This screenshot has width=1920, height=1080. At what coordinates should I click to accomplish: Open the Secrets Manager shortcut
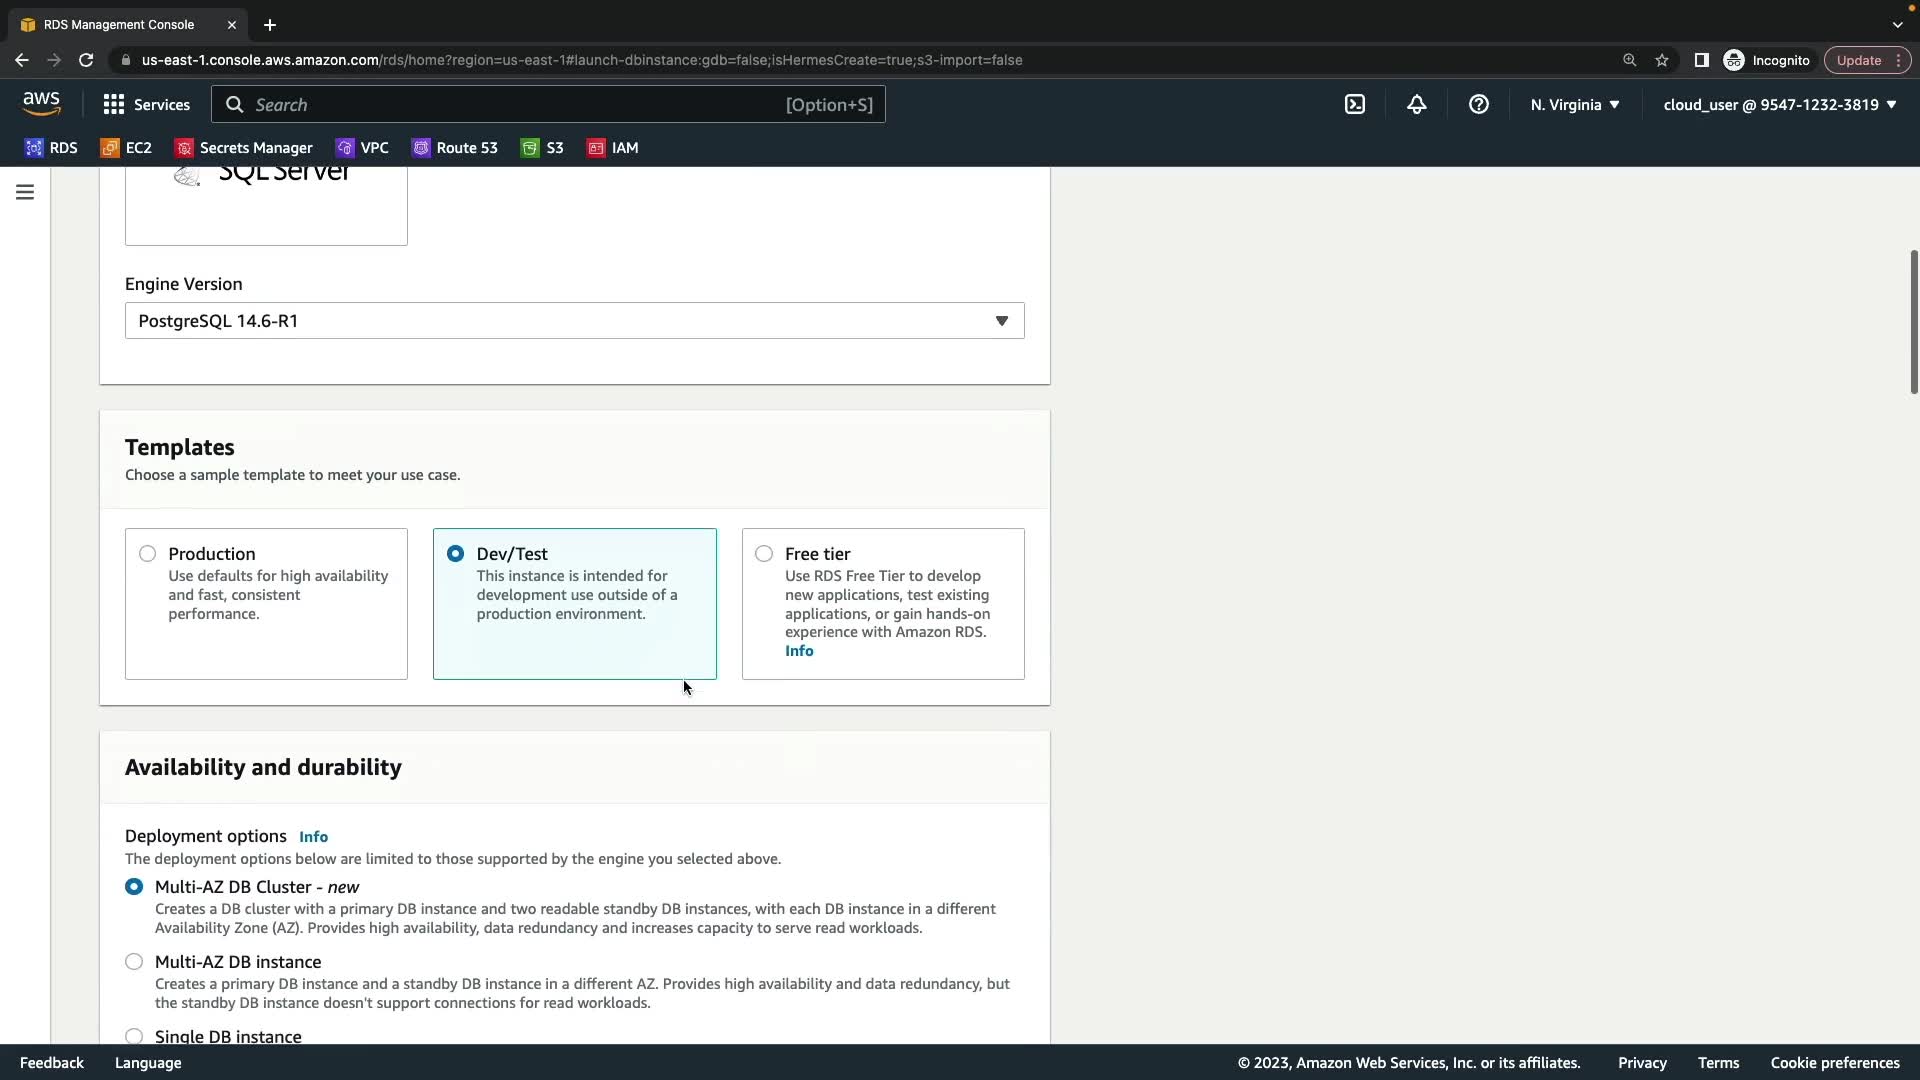click(x=244, y=147)
